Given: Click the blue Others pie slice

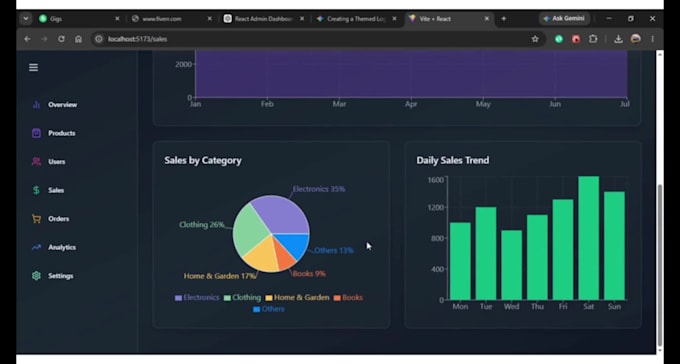Looking at the screenshot, I should (293, 244).
